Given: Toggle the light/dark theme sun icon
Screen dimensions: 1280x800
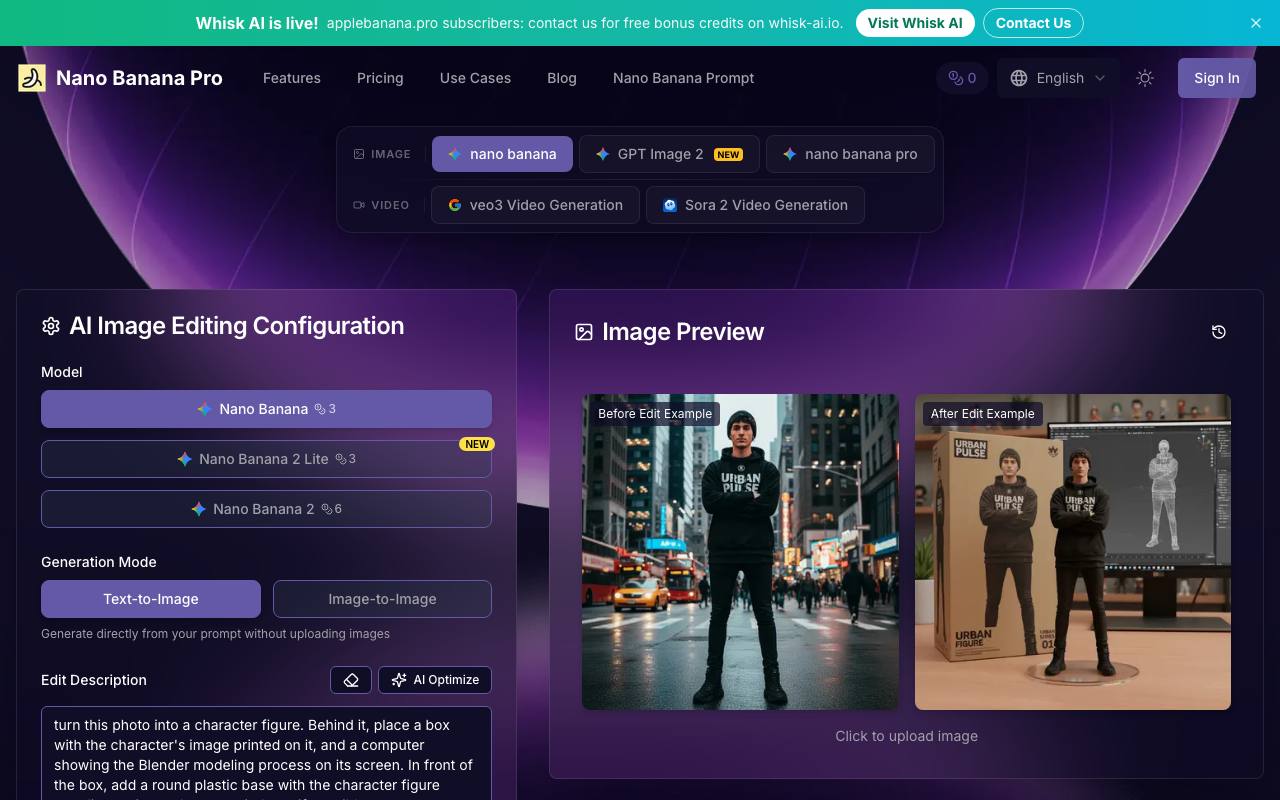Looking at the screenshot, I should click(1145, 78).
